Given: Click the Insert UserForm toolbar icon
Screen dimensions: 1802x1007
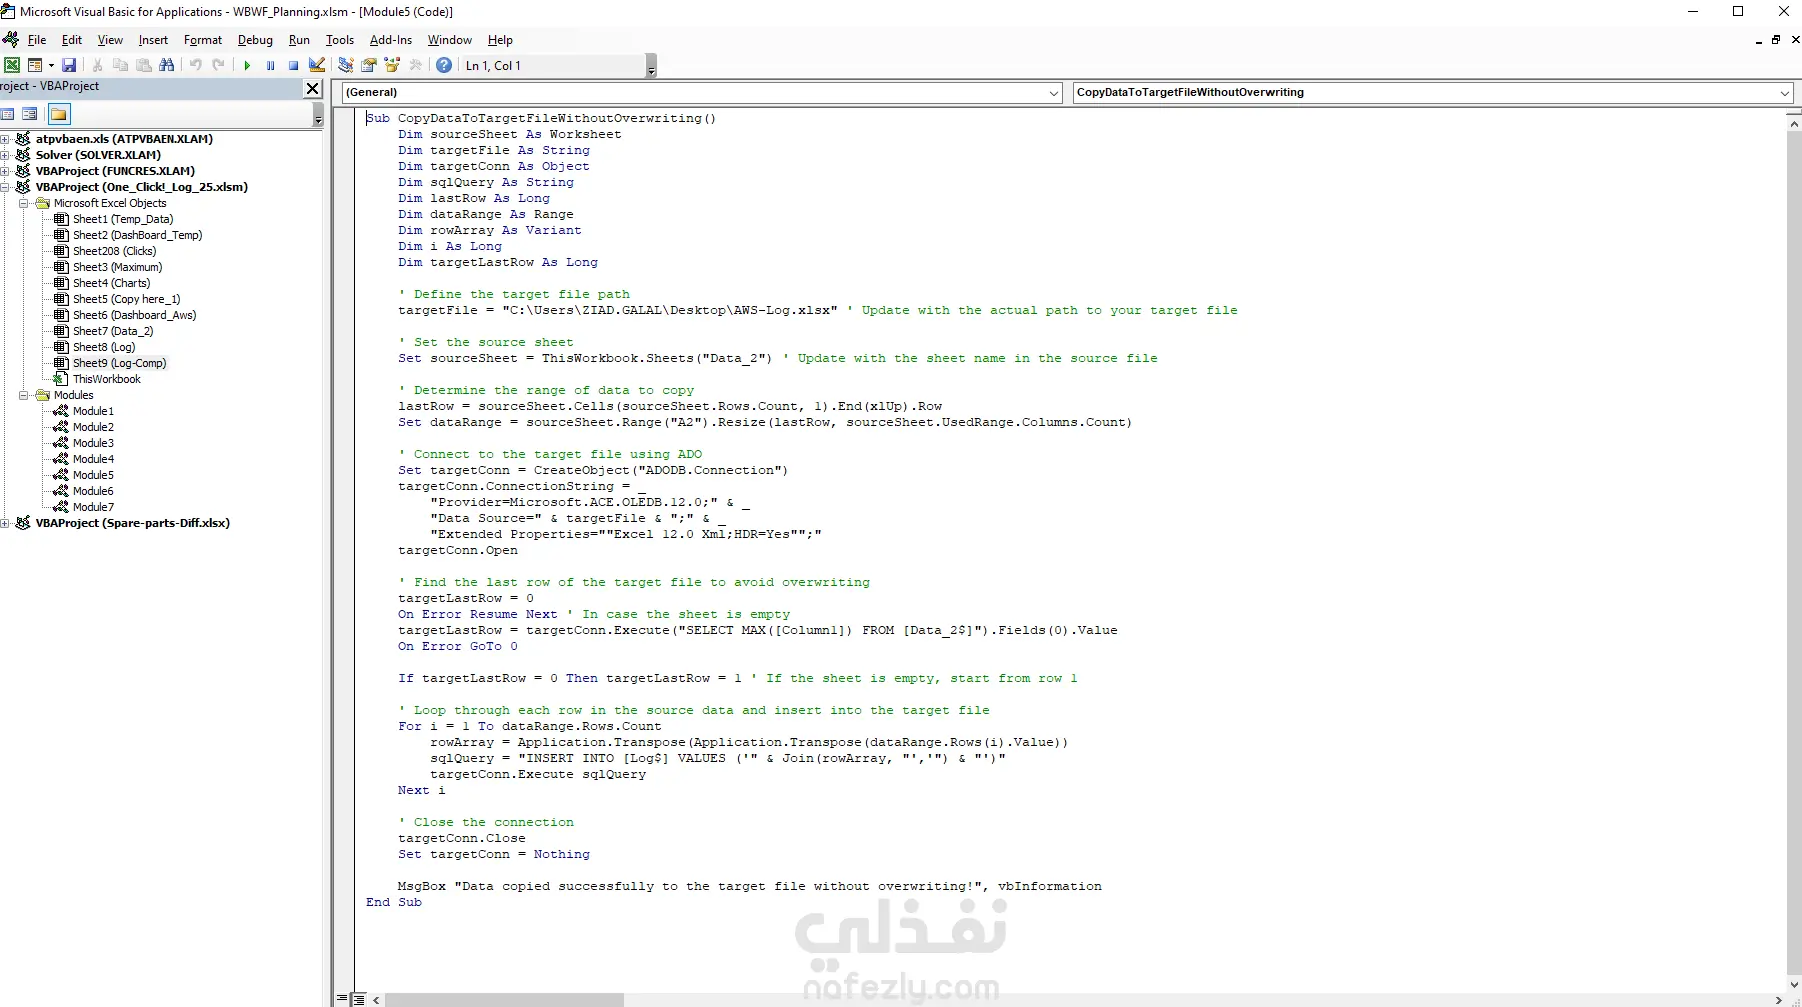Looking at the screenshot, I should 35,65.
